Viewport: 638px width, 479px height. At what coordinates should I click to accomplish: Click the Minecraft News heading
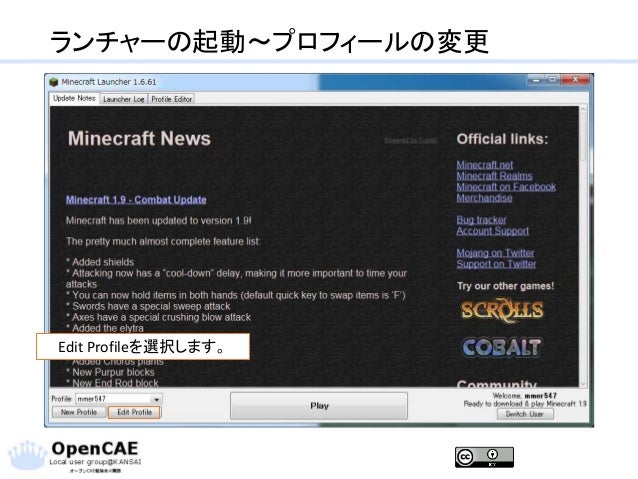[139, 138]
